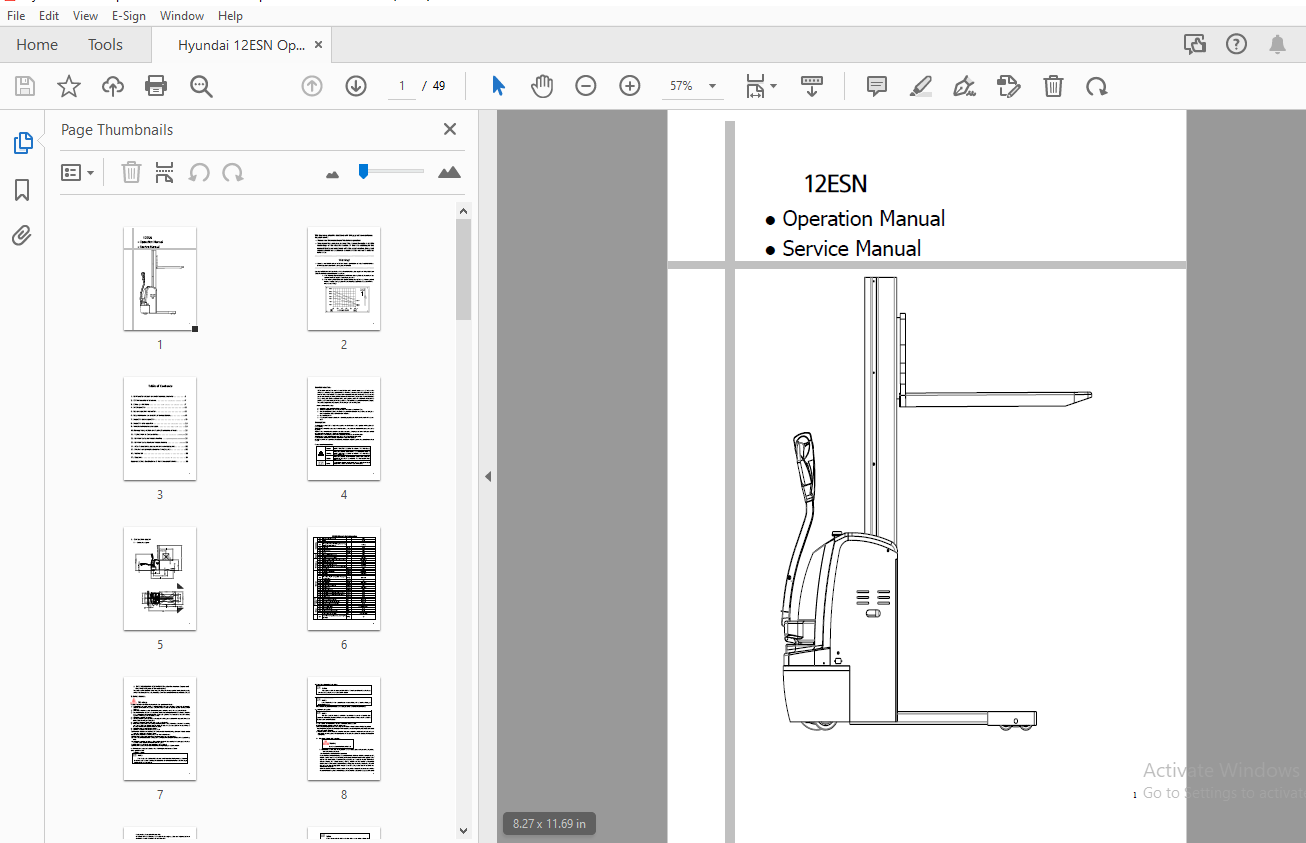
Task: Open the fit page options icon
Action: 755,86
